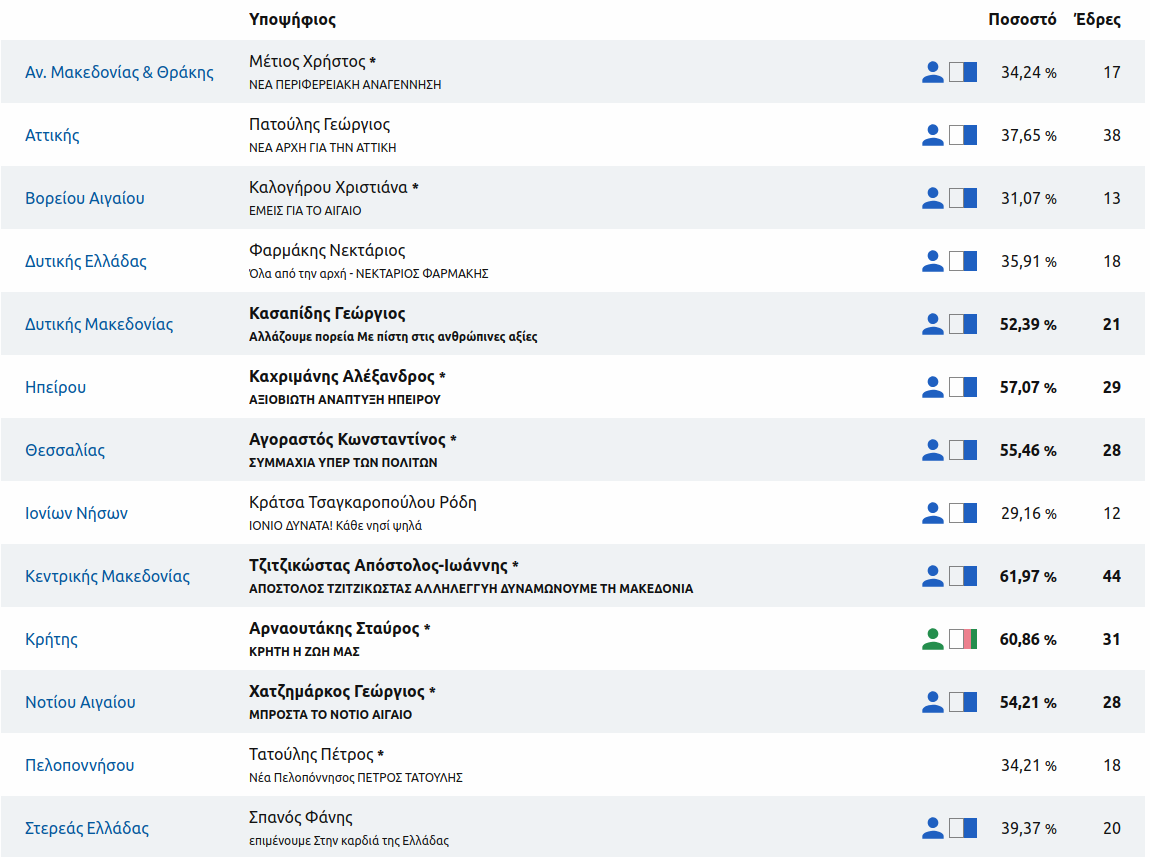Click the blue party color bar for Καλογήρου Χριστιάνα
This screenshot has width=1150, height=857.
point(963,198)
